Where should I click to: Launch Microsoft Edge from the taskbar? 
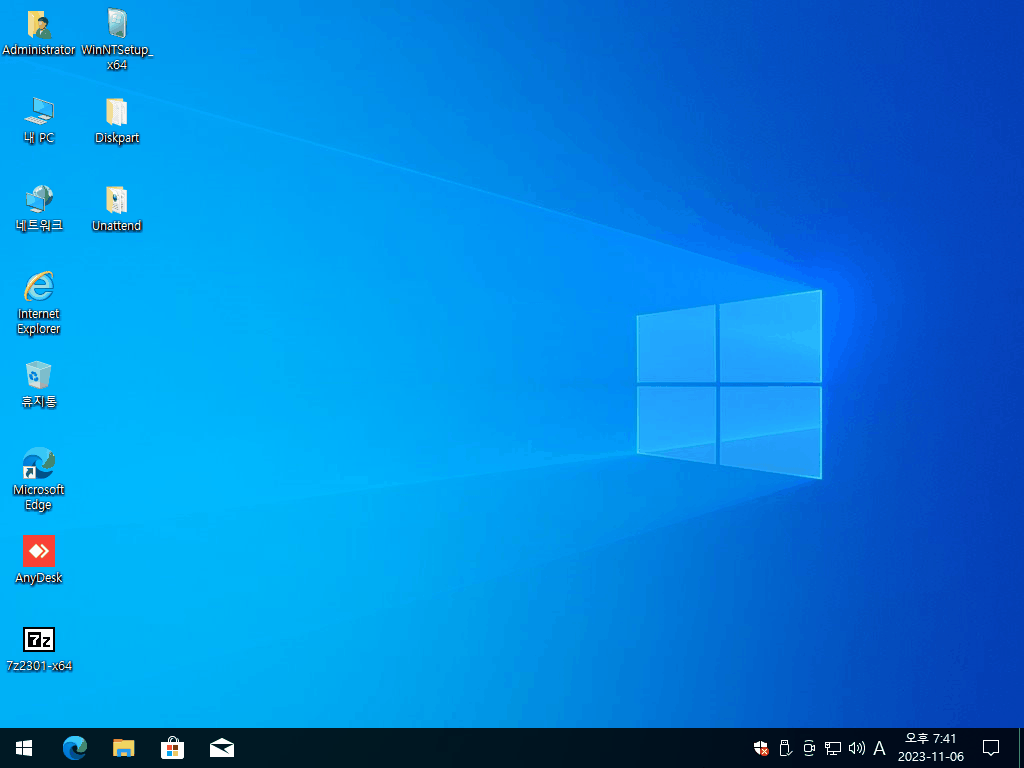(74, 748)
